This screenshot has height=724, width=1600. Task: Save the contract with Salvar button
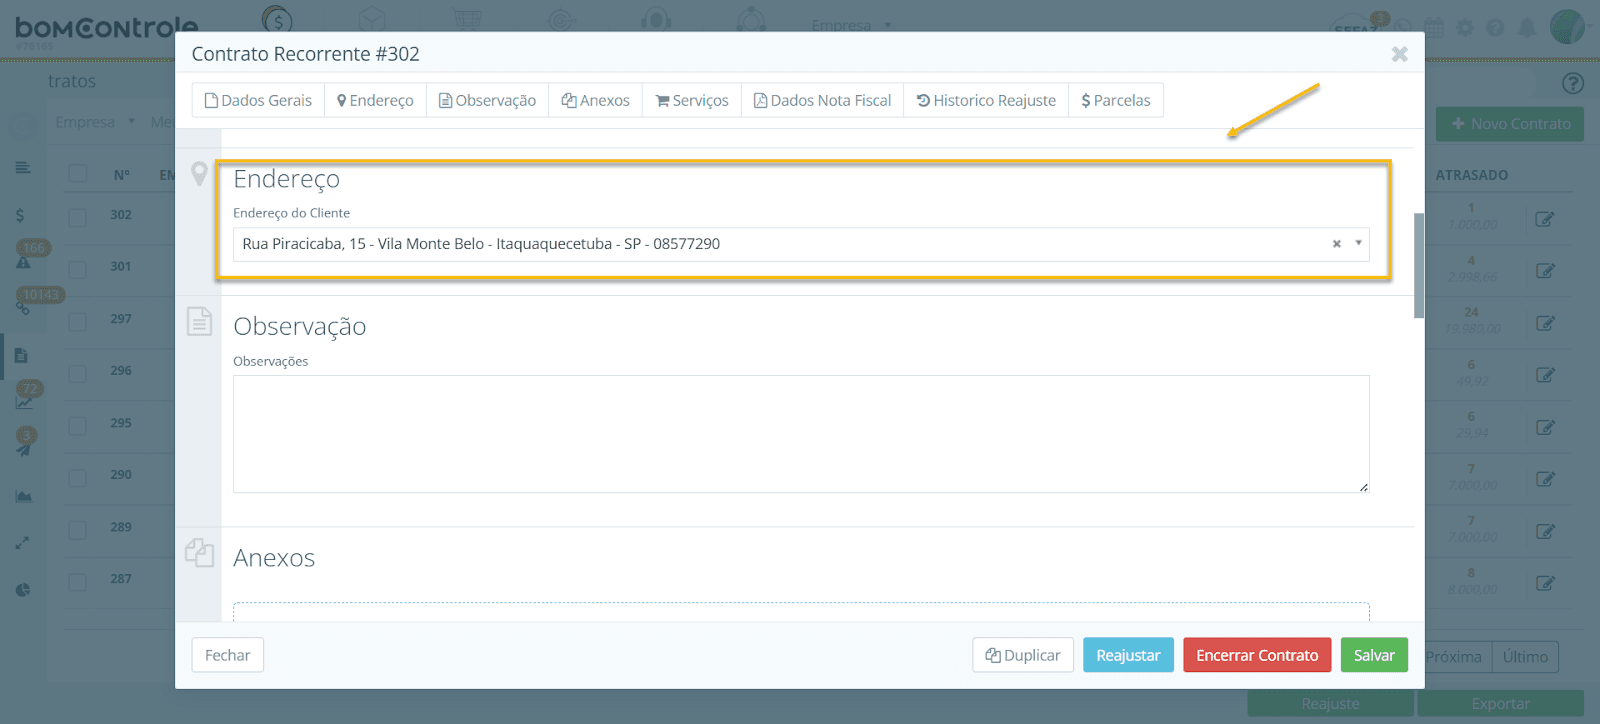1374,655
